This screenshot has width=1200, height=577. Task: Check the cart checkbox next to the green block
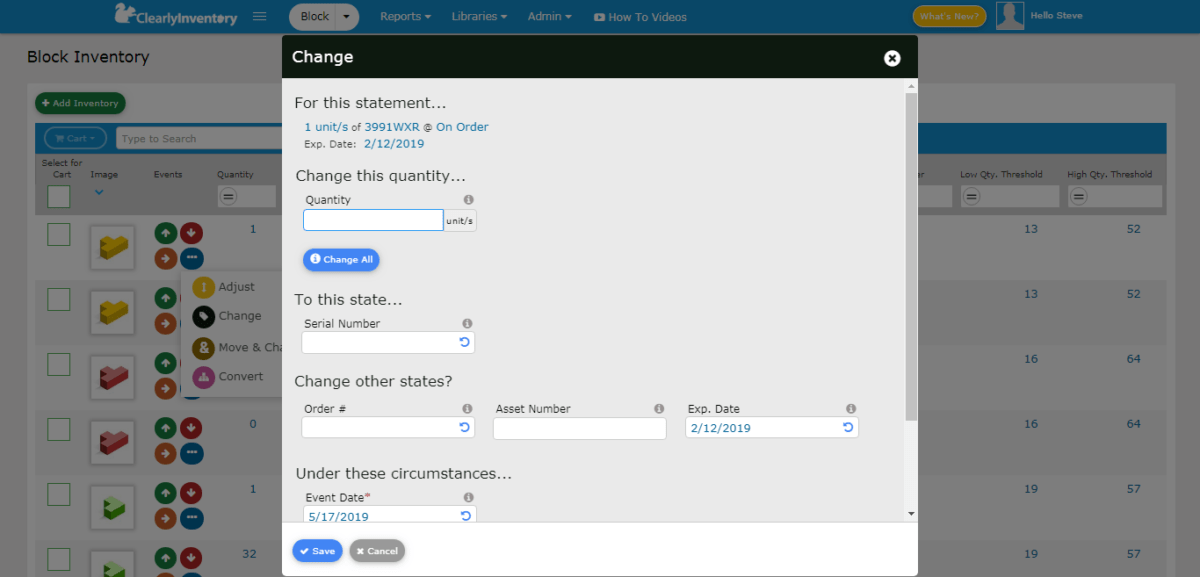pos(58,492)
